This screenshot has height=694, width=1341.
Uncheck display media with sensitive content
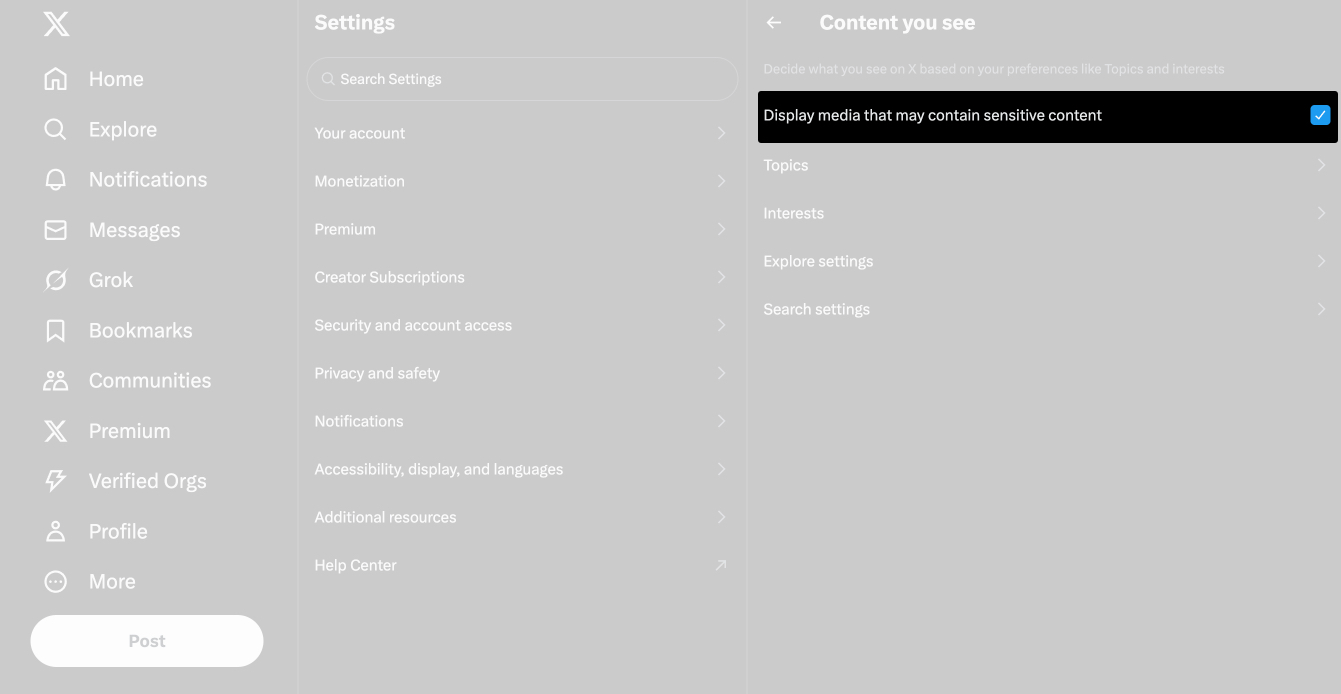(x=1320, y=114)
